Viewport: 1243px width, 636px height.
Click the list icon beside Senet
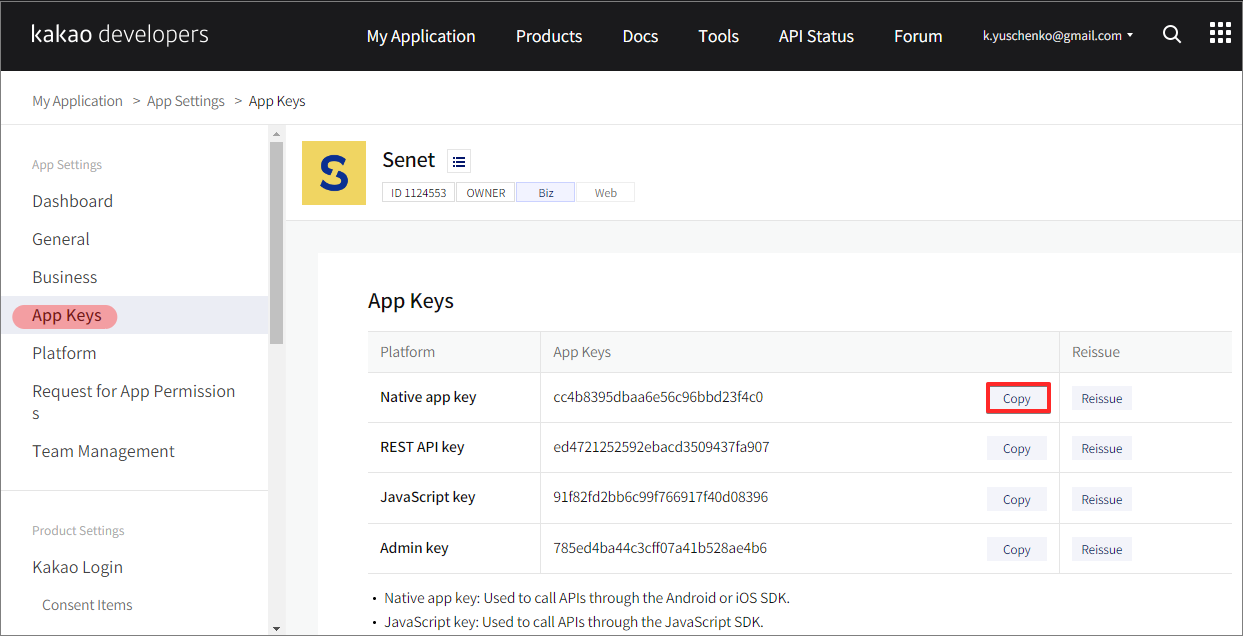(458, 161)
